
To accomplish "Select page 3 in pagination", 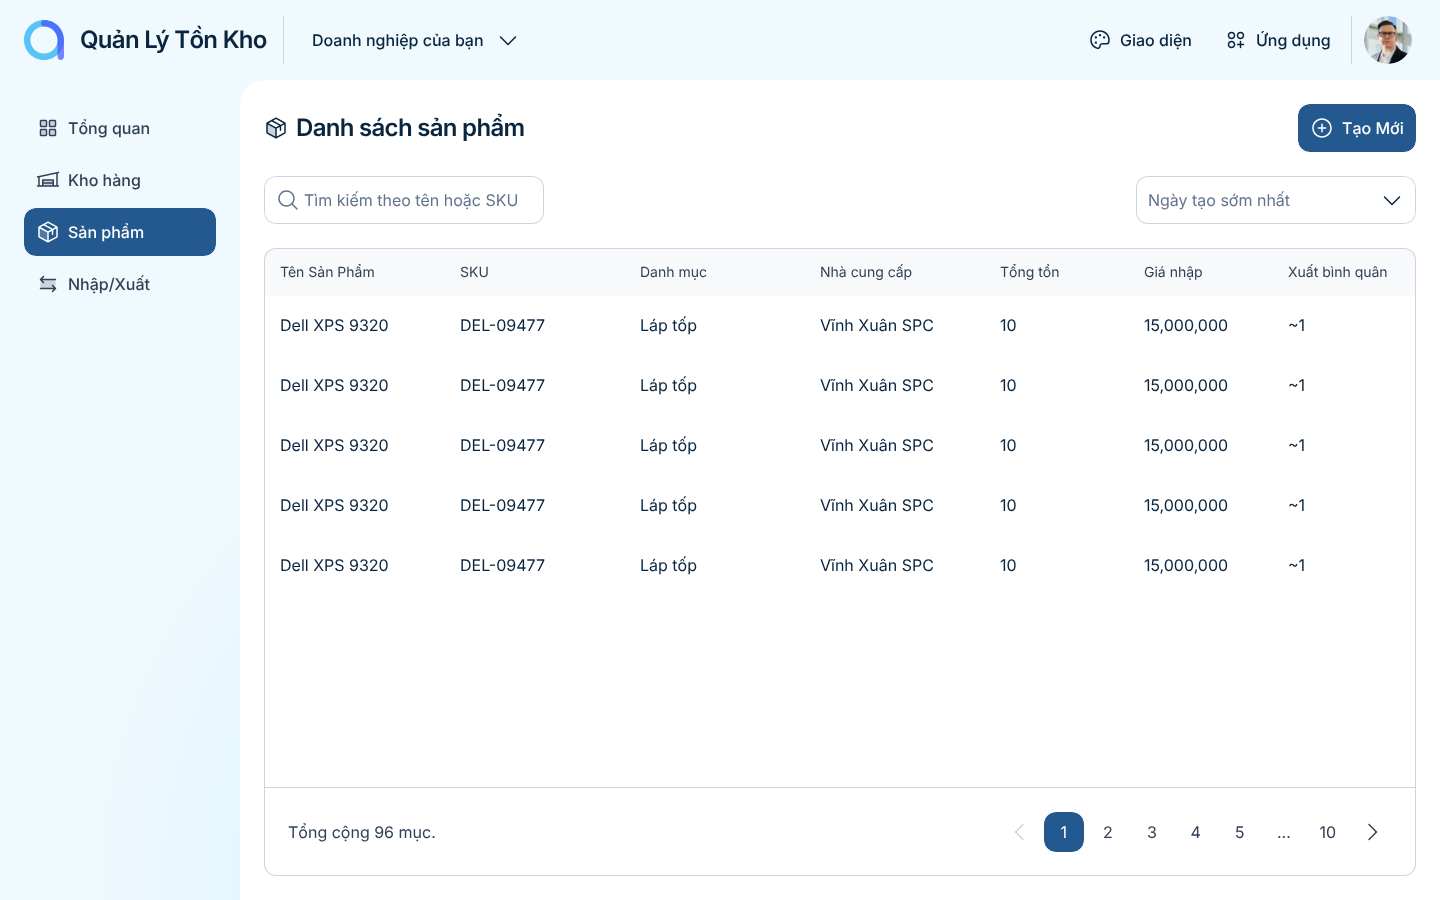I will 1151,832.
